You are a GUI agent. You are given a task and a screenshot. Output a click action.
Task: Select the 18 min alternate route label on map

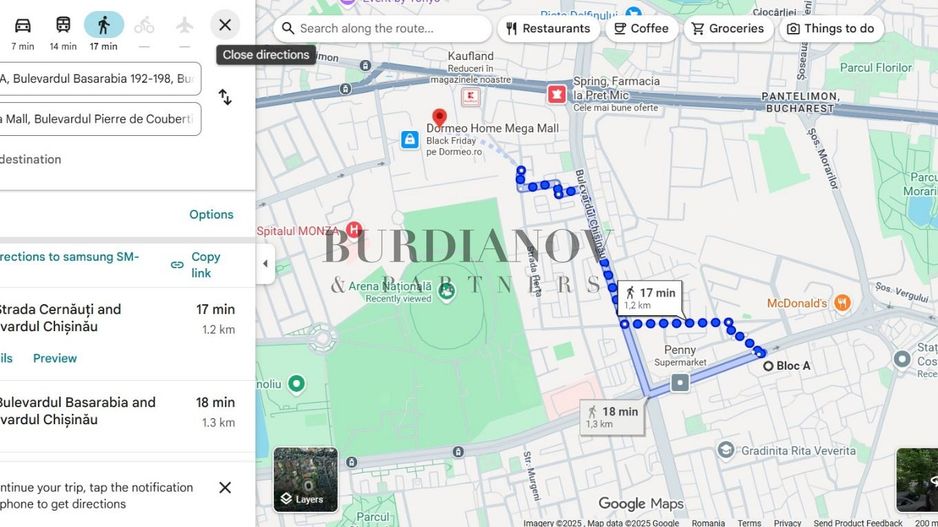click(613, 416)
